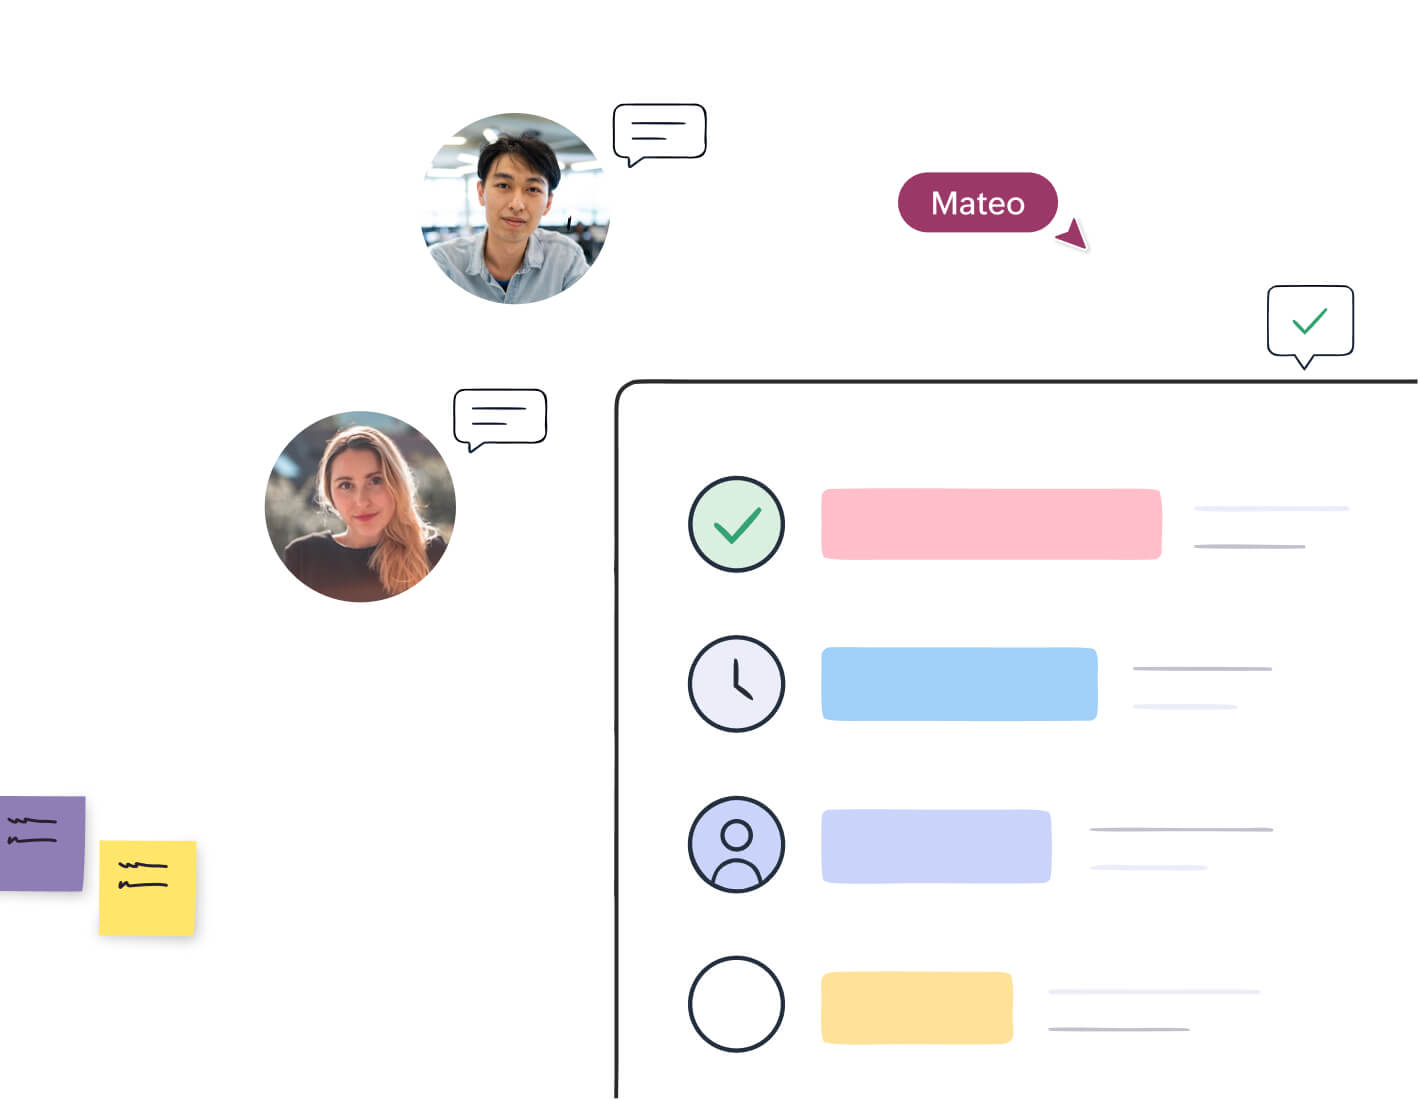This screenshot has width=1418, height=1099.
Task: Click the man's profile photo avatar
Action: (x=515, y=208)
